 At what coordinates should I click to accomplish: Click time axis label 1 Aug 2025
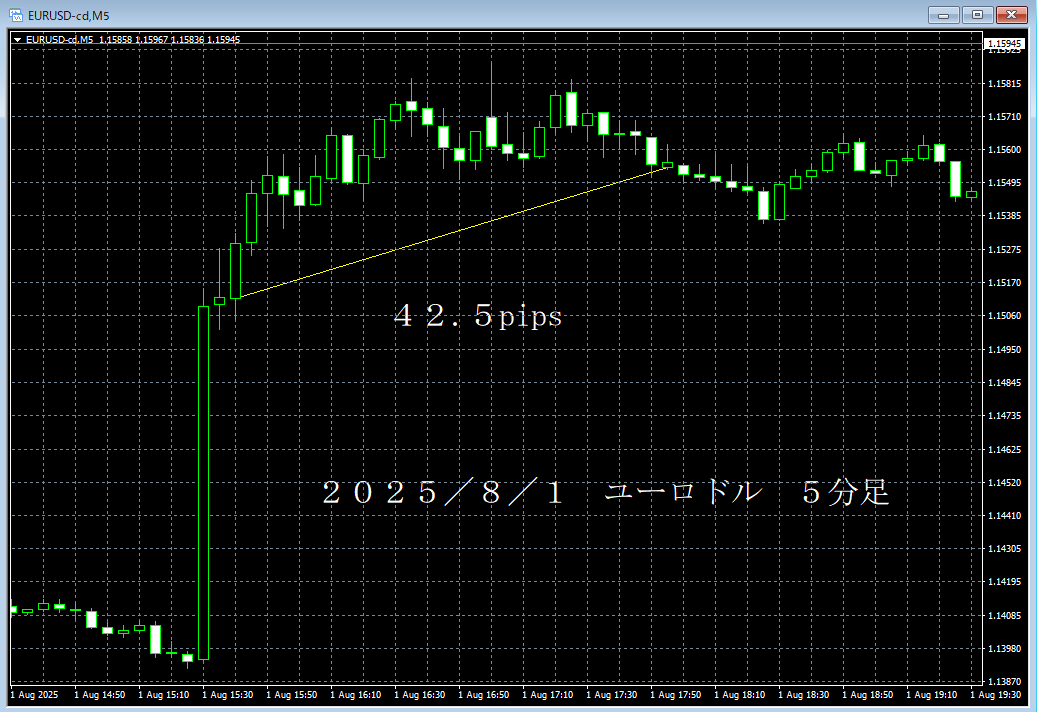pos(34,695)
